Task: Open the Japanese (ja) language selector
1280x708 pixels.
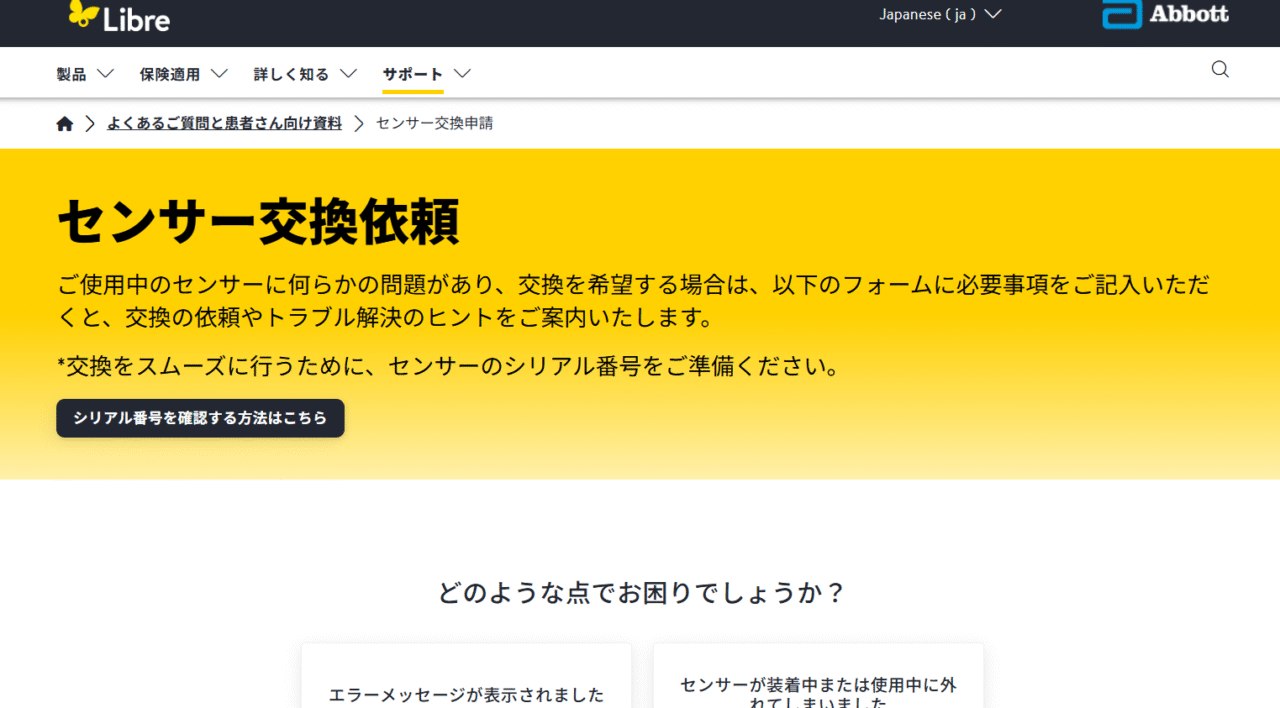Action: pos(927,14)
